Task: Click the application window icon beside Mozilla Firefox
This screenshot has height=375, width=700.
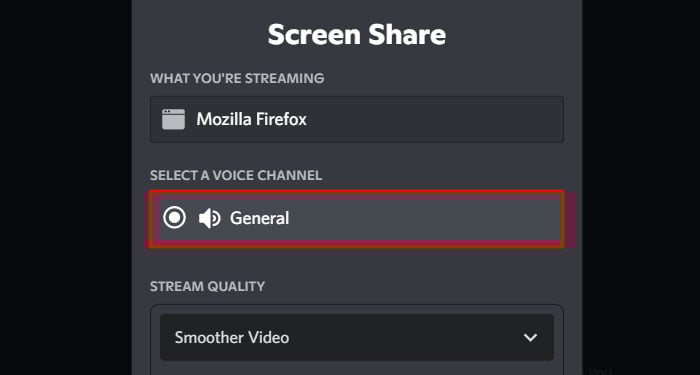Action: coord(173,119)
